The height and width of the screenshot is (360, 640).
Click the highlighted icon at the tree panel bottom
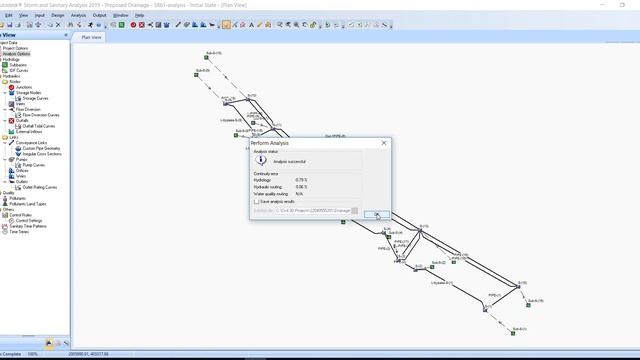(49, 343)
